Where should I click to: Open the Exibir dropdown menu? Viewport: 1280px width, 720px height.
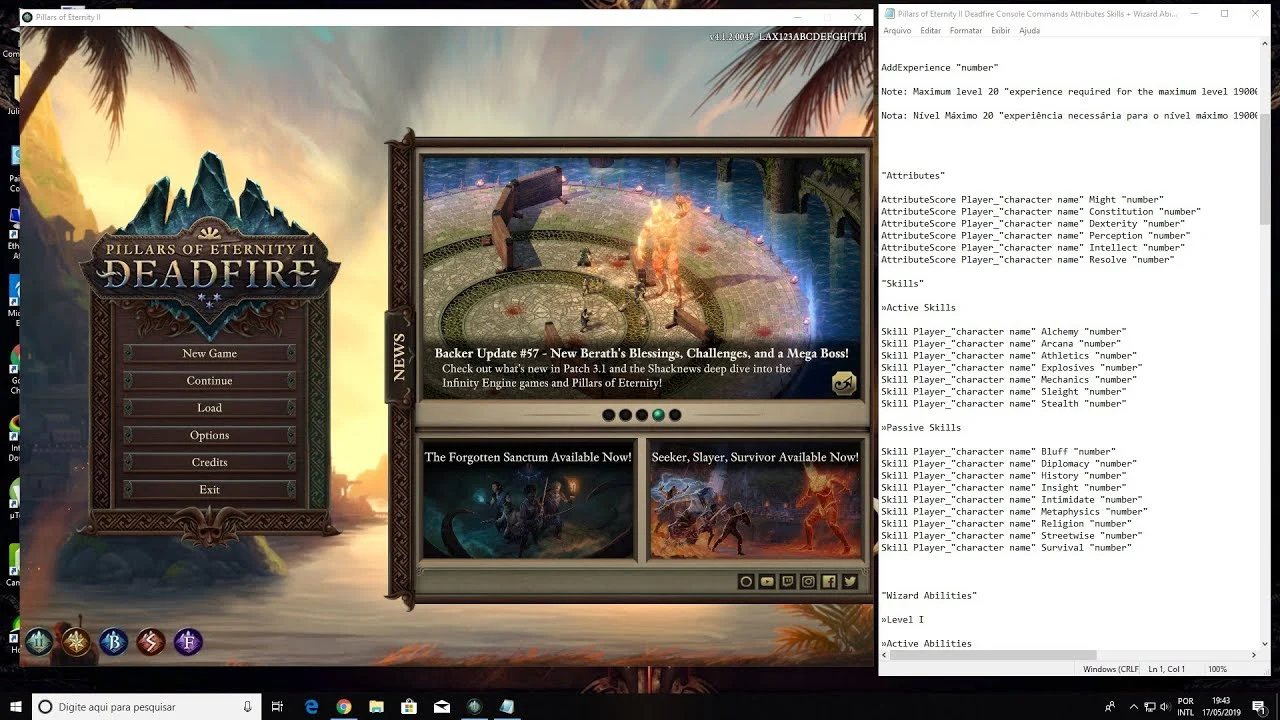click(x=1000, y=30)
